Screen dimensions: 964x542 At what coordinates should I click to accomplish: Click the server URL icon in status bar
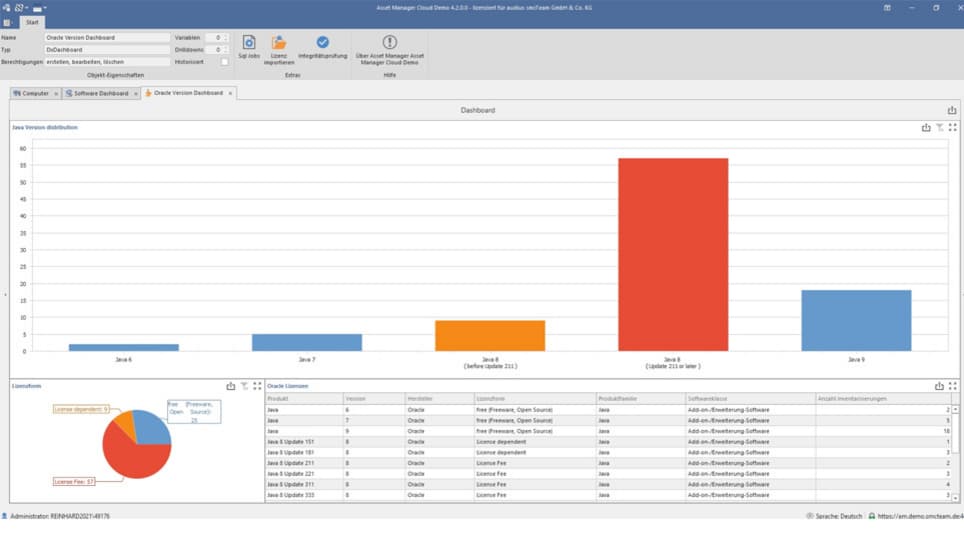pos(871,516)
